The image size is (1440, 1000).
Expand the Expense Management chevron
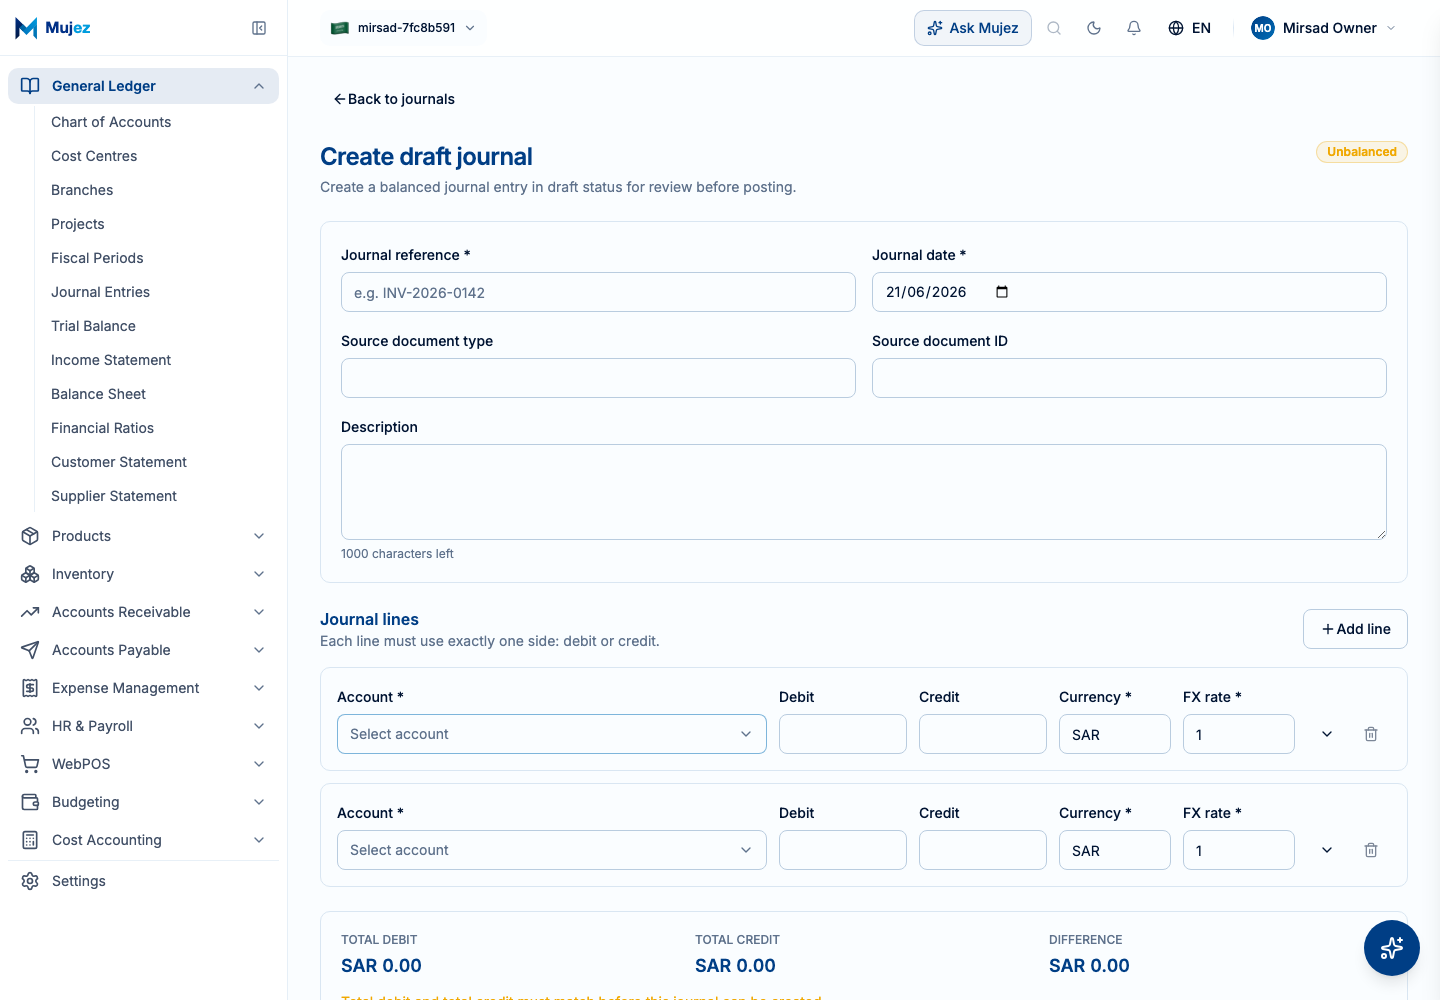259,688
